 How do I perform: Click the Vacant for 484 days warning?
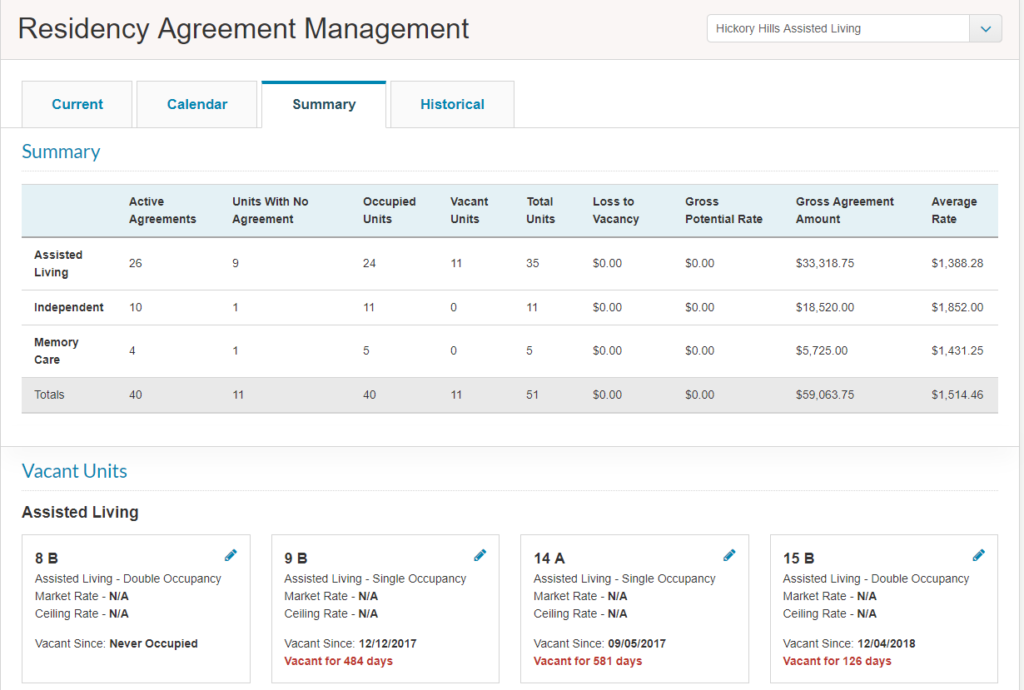click(x=338, y=661)
